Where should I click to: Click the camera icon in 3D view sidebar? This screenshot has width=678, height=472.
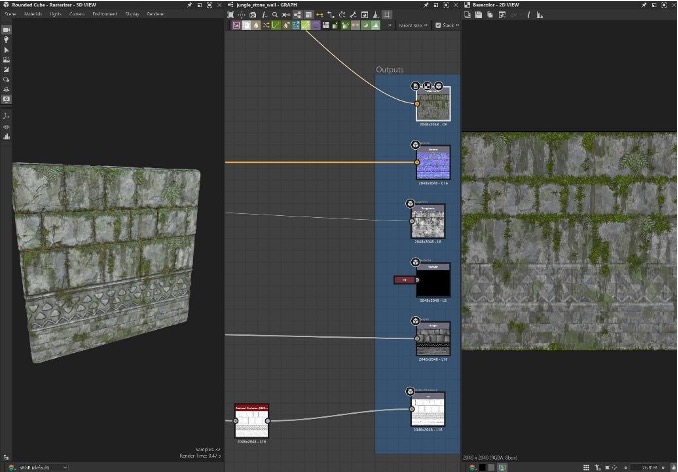click(x=6, y=30)
